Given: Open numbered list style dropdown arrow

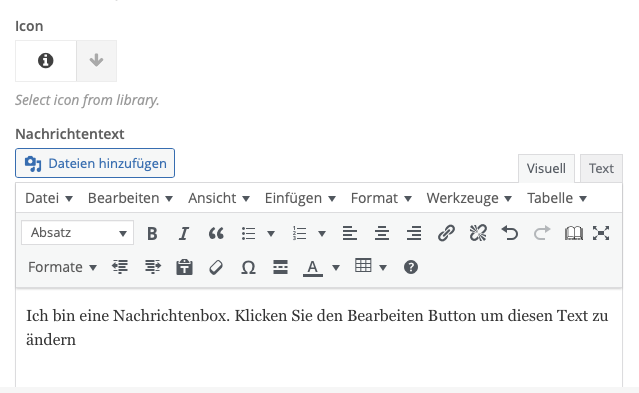Looking at the screenshot, I should [322, 233].
